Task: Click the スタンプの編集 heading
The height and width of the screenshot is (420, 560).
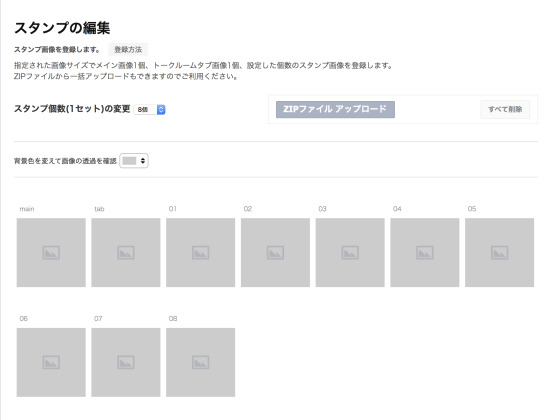Action: pos(62,28)
